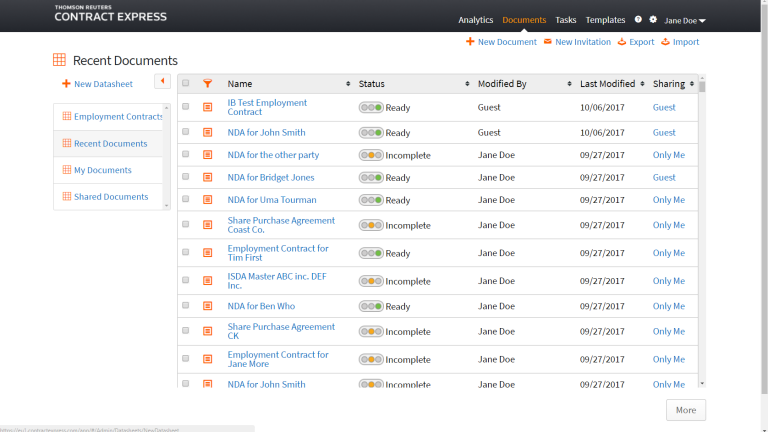Screen dimensions: 768x432
Task: Collapse the left sidebar panel arrow
Action: 162,81
